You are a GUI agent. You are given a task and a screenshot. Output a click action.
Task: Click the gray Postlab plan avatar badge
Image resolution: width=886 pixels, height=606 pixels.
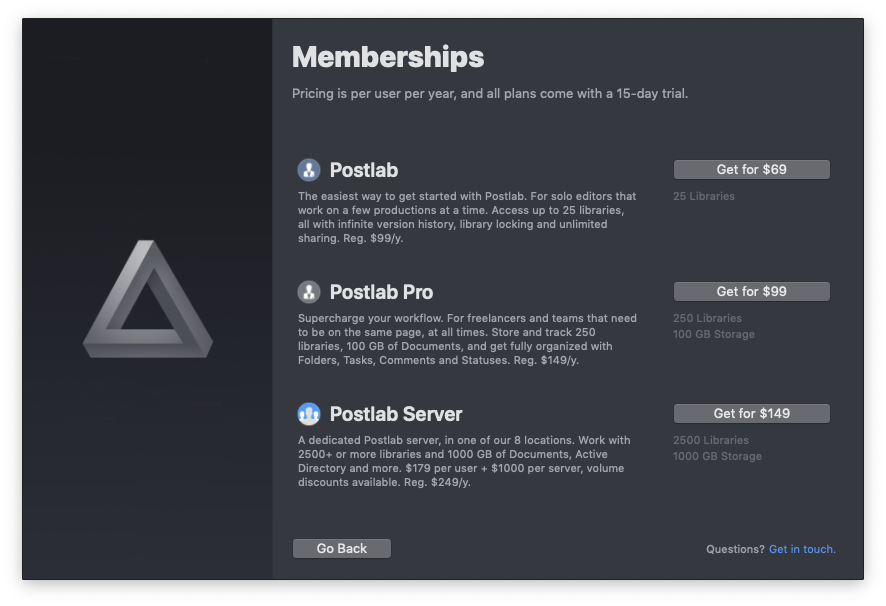tap(306, 170)
